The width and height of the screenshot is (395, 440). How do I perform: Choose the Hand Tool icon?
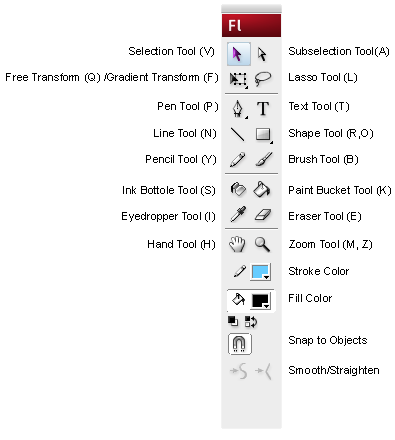[237, 244]
